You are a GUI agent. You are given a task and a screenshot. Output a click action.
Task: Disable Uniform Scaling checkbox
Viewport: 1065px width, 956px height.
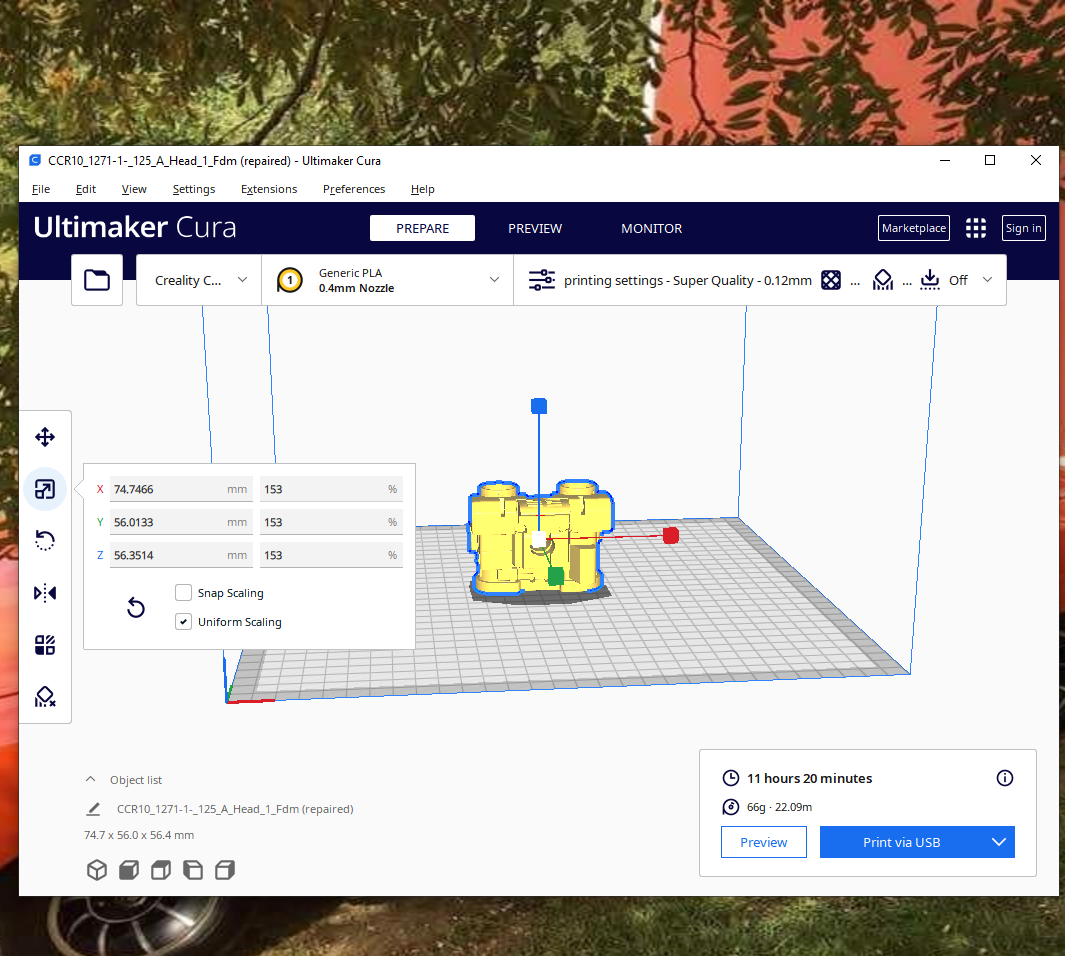pyautogui.click(x=183, y=621)
